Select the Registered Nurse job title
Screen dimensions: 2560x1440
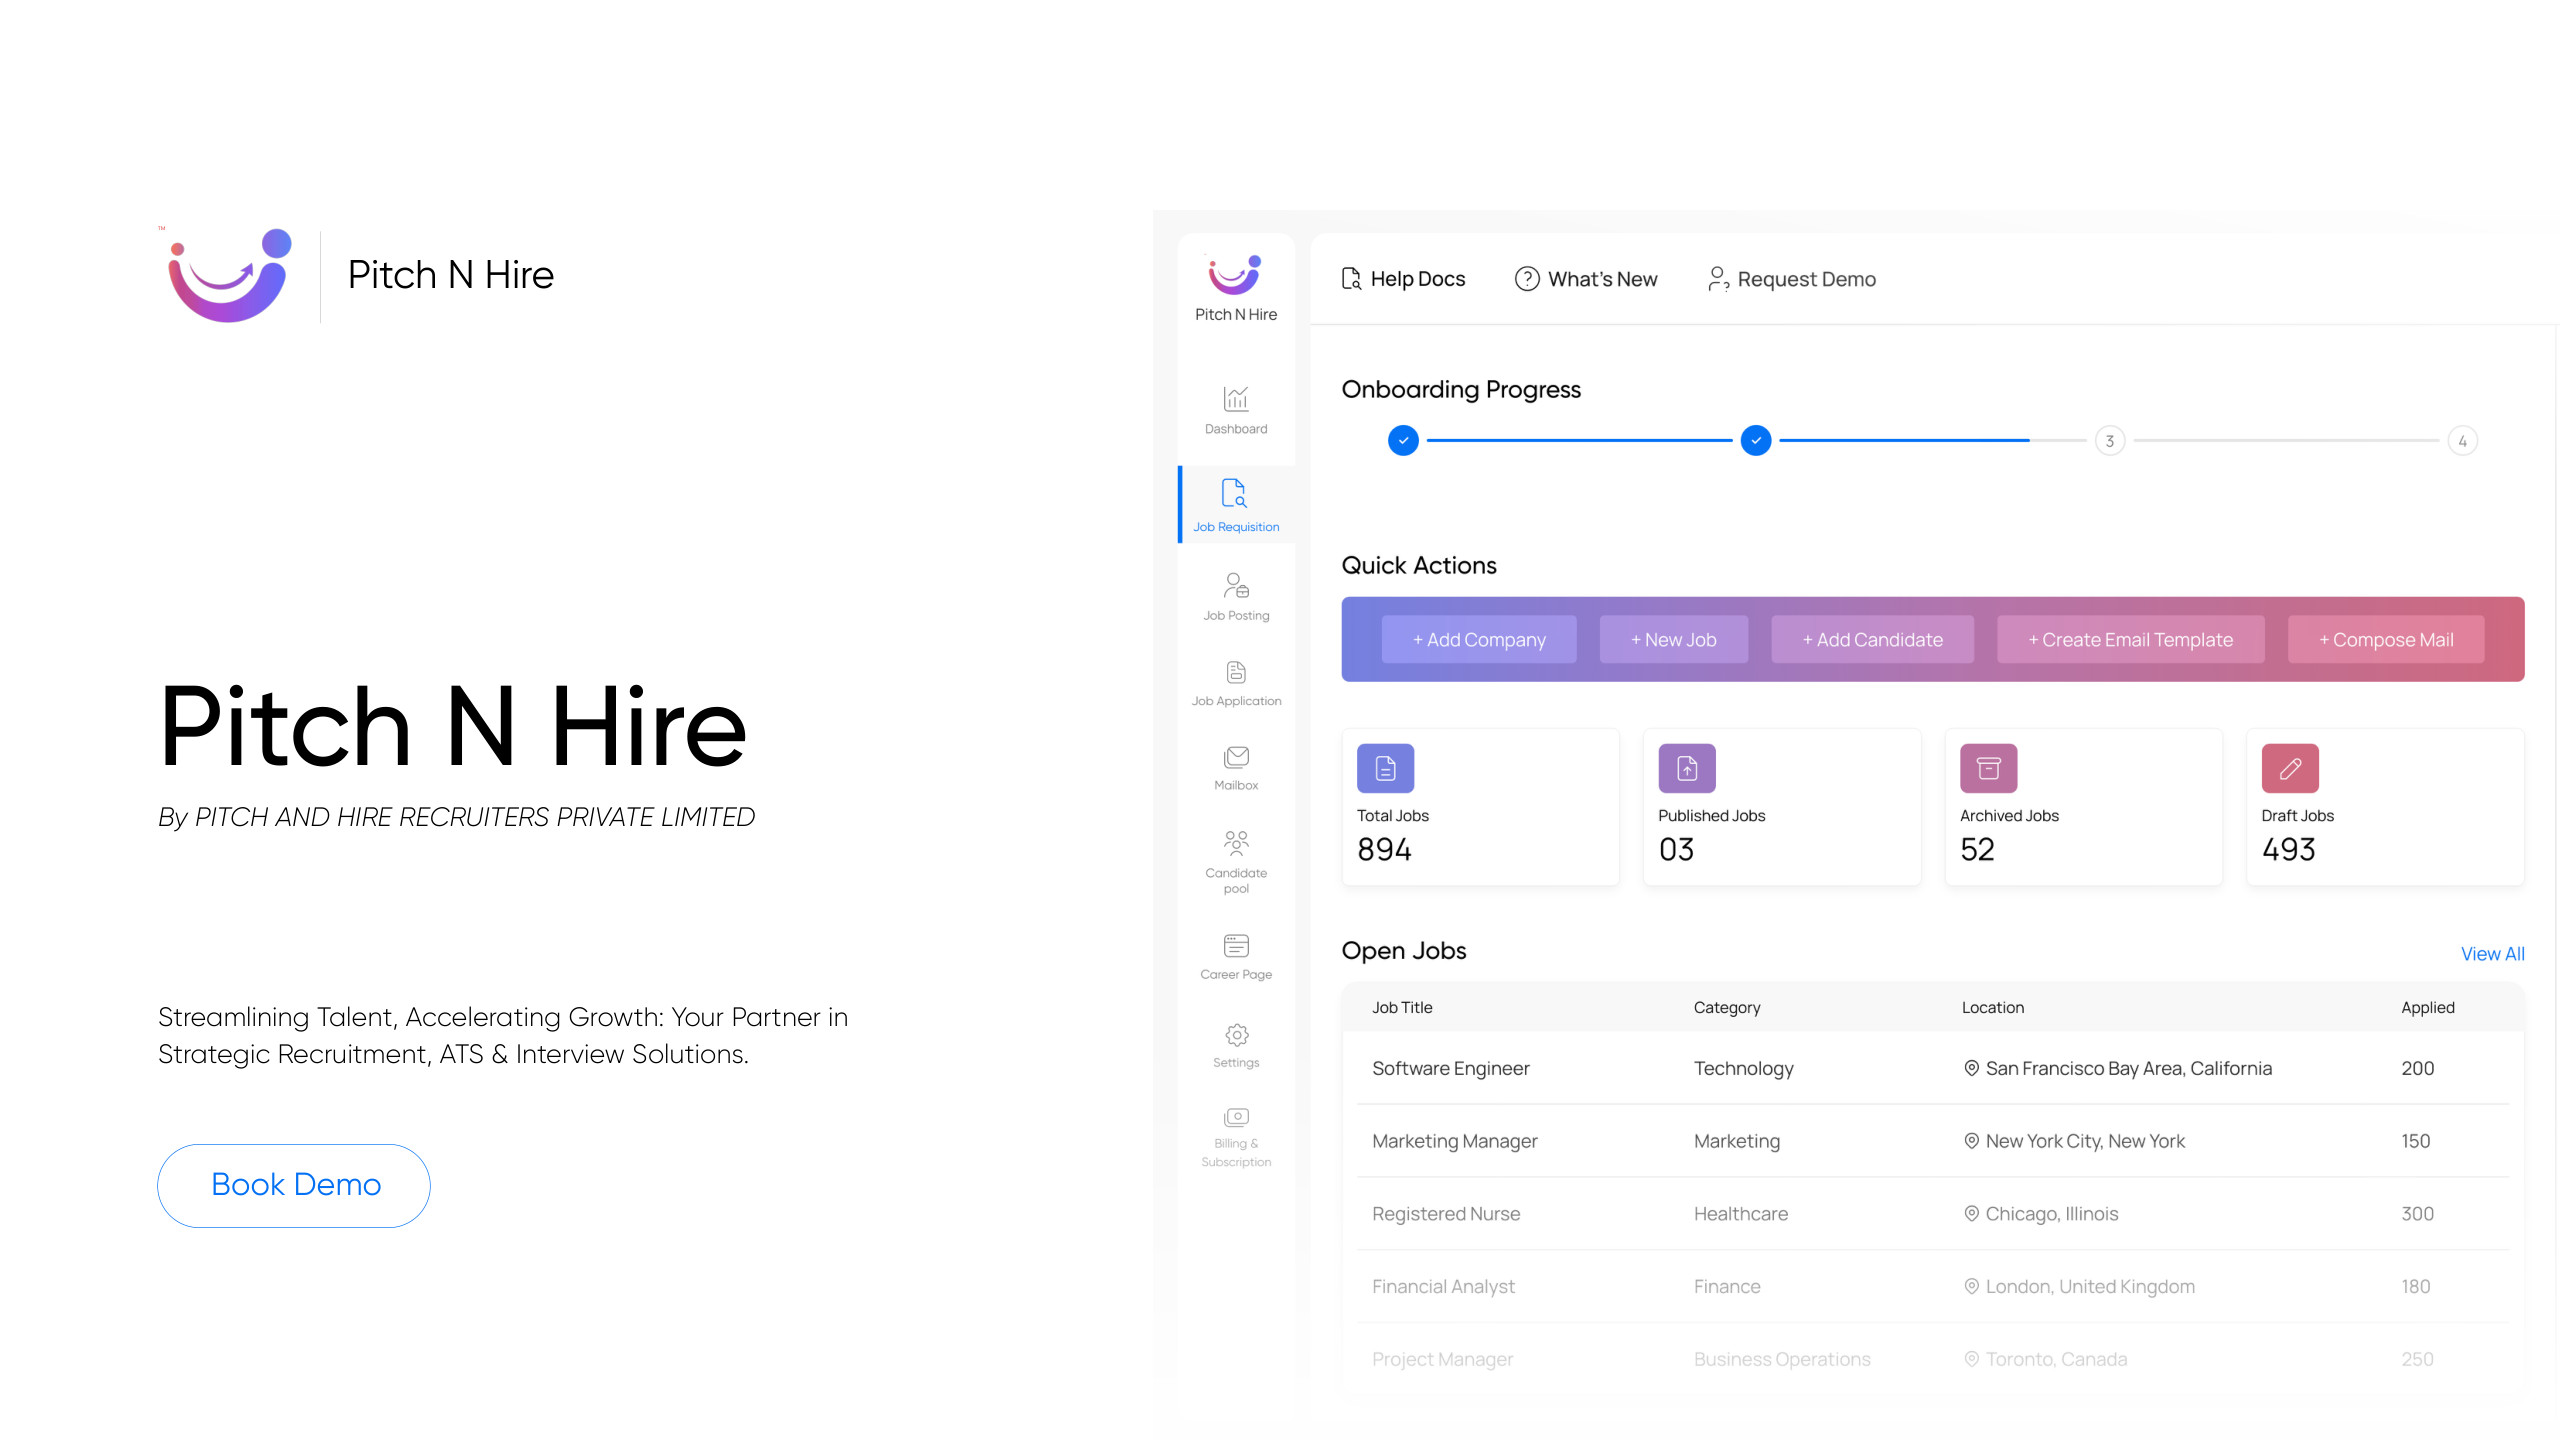pyautogui.click(x=1445, y=1214)
